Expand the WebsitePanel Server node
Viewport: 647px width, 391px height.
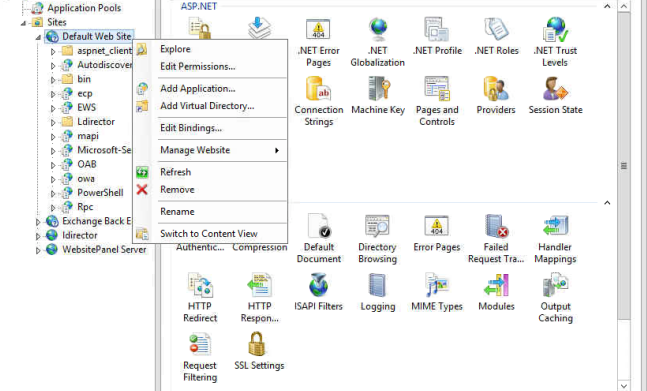pyautogui.click(x=38, y=250)
